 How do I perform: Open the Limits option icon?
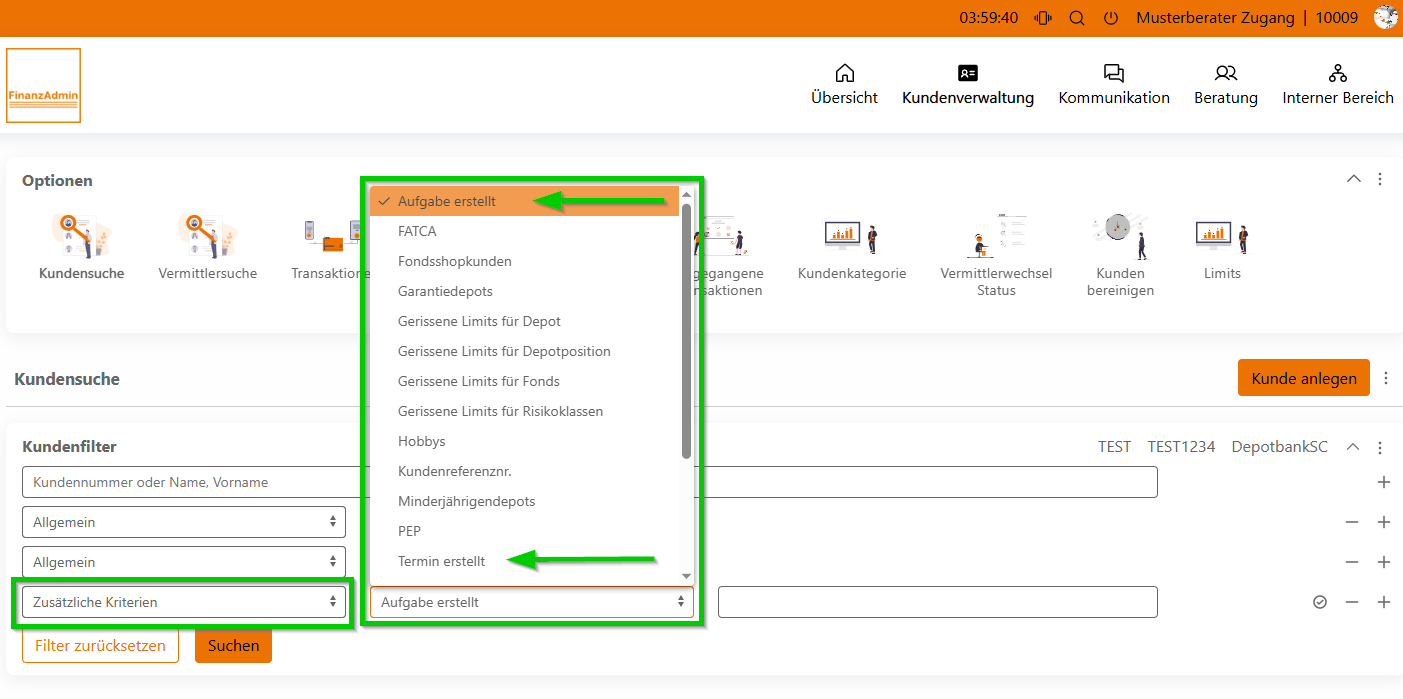pos(1222,236)
